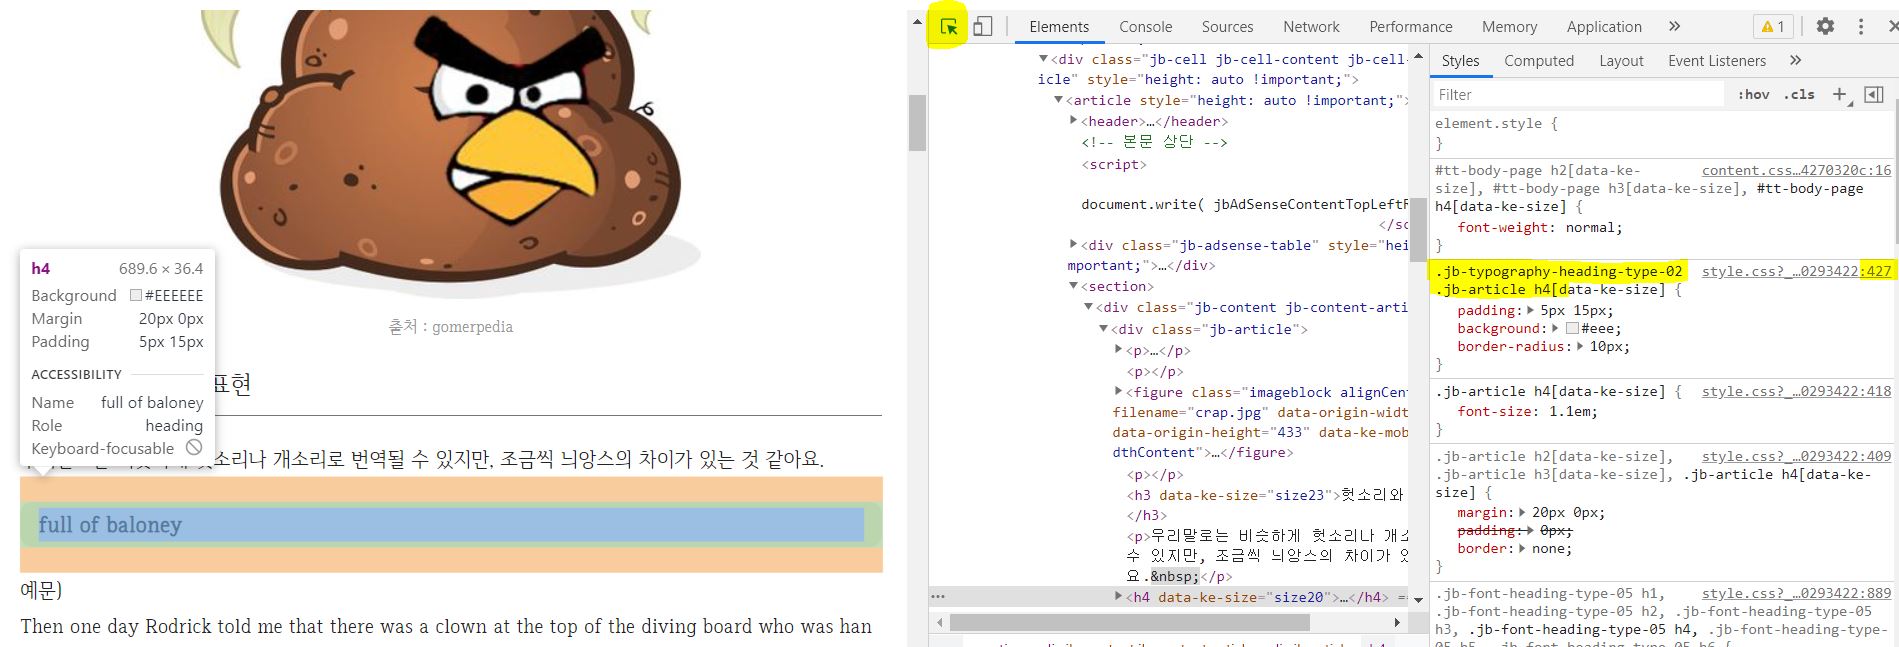Image resolution: width=1899 pixels, height=647 pixels.
Task: Open the Sources tab
Action: tap(1227, 27)
